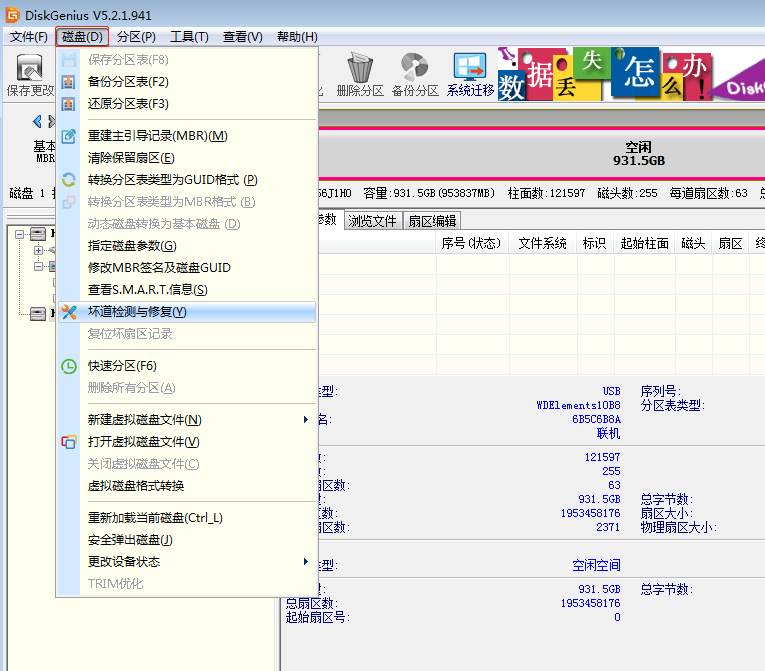765x671 pixels.
Task: Open 查看S.M.A.R.T.信息(S) entry
Action: click(187, 290)
